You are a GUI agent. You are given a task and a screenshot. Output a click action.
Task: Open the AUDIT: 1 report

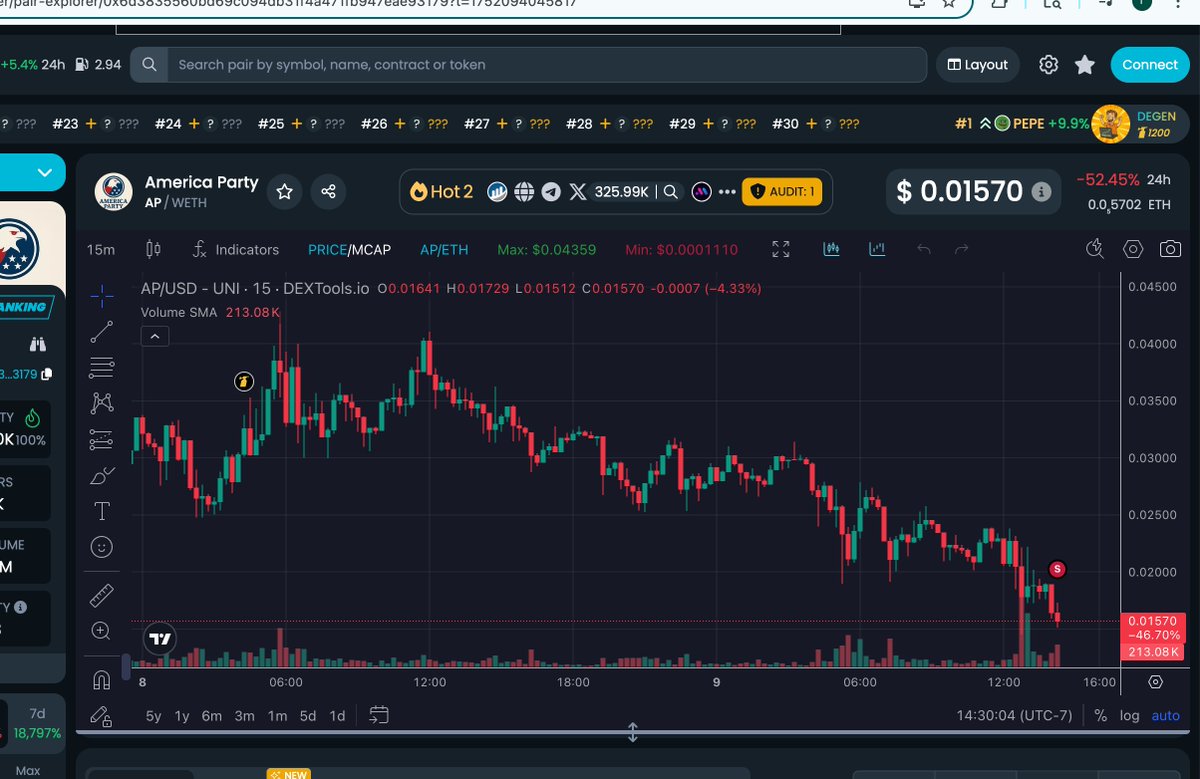(x=782, y=191)
